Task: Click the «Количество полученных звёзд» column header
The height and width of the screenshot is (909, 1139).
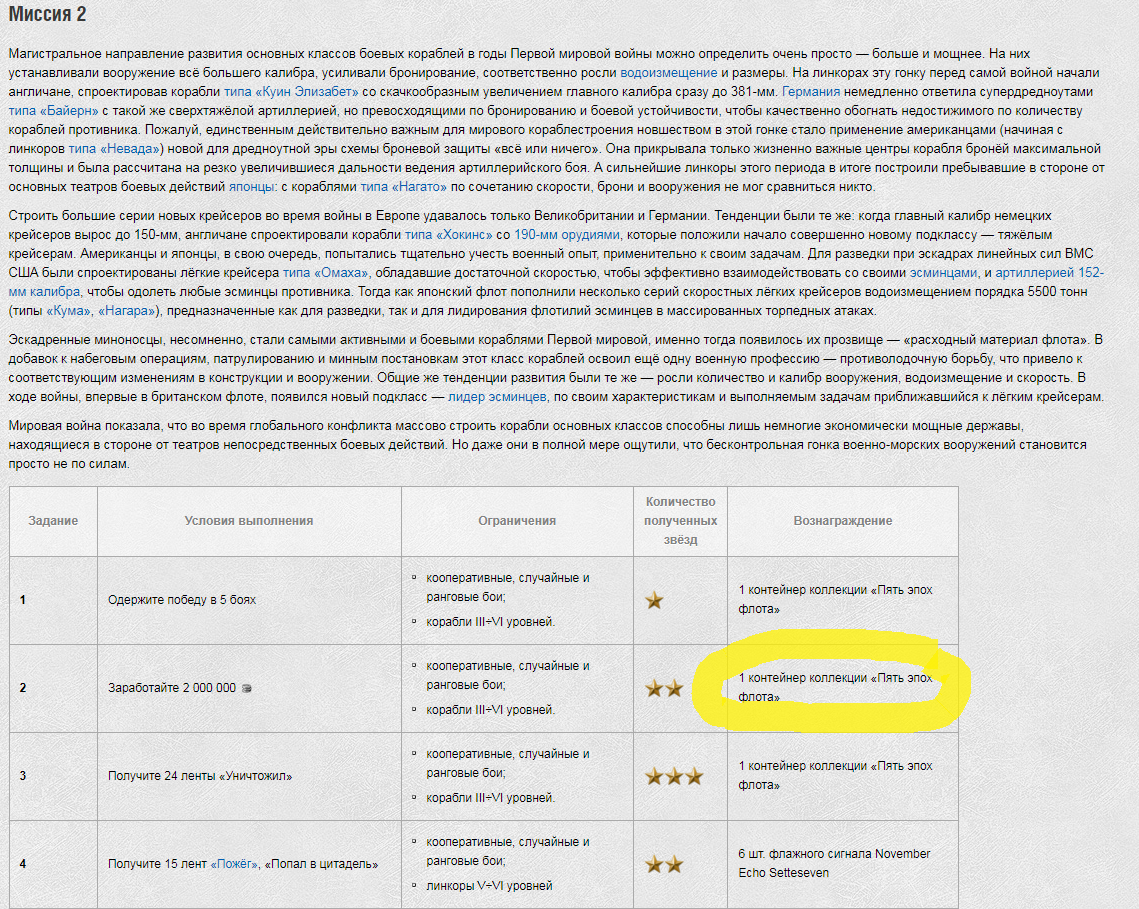Action: pos(681,521)
